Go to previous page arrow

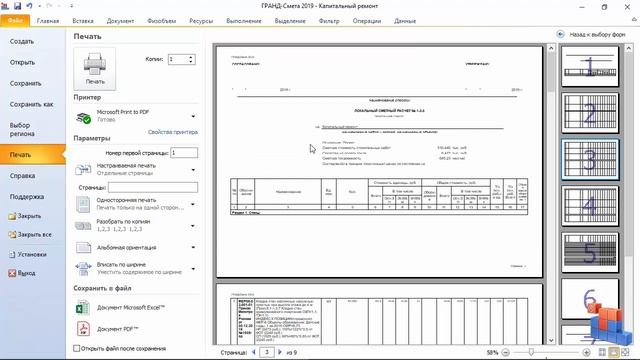[254, 352]
